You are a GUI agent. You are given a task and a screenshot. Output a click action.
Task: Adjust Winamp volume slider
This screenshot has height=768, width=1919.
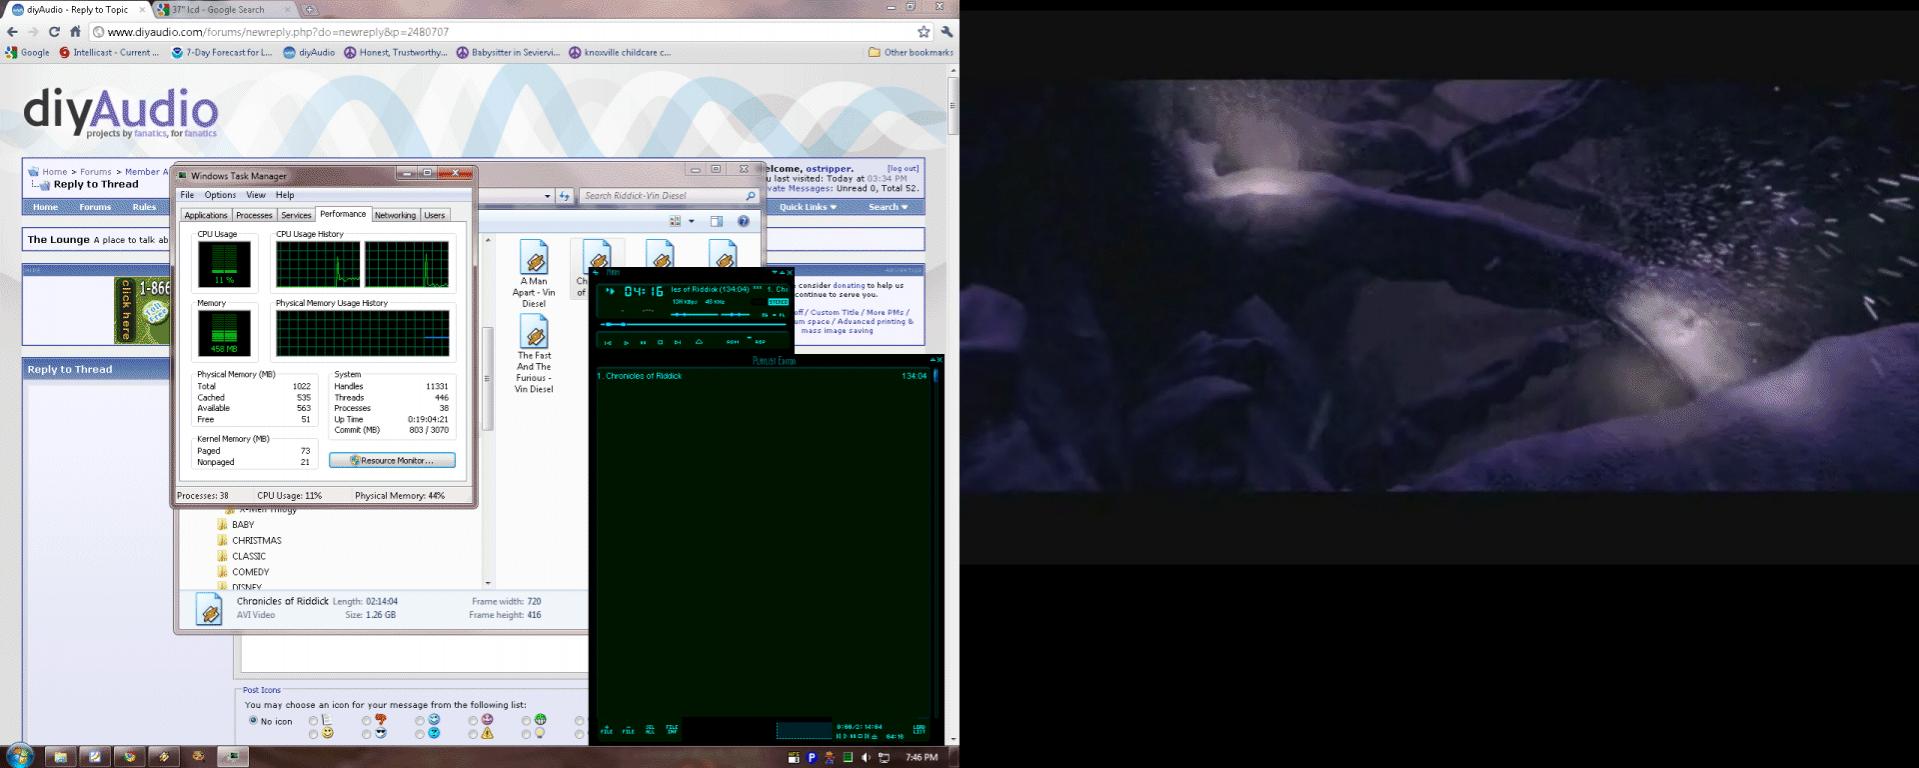point(695,315)
